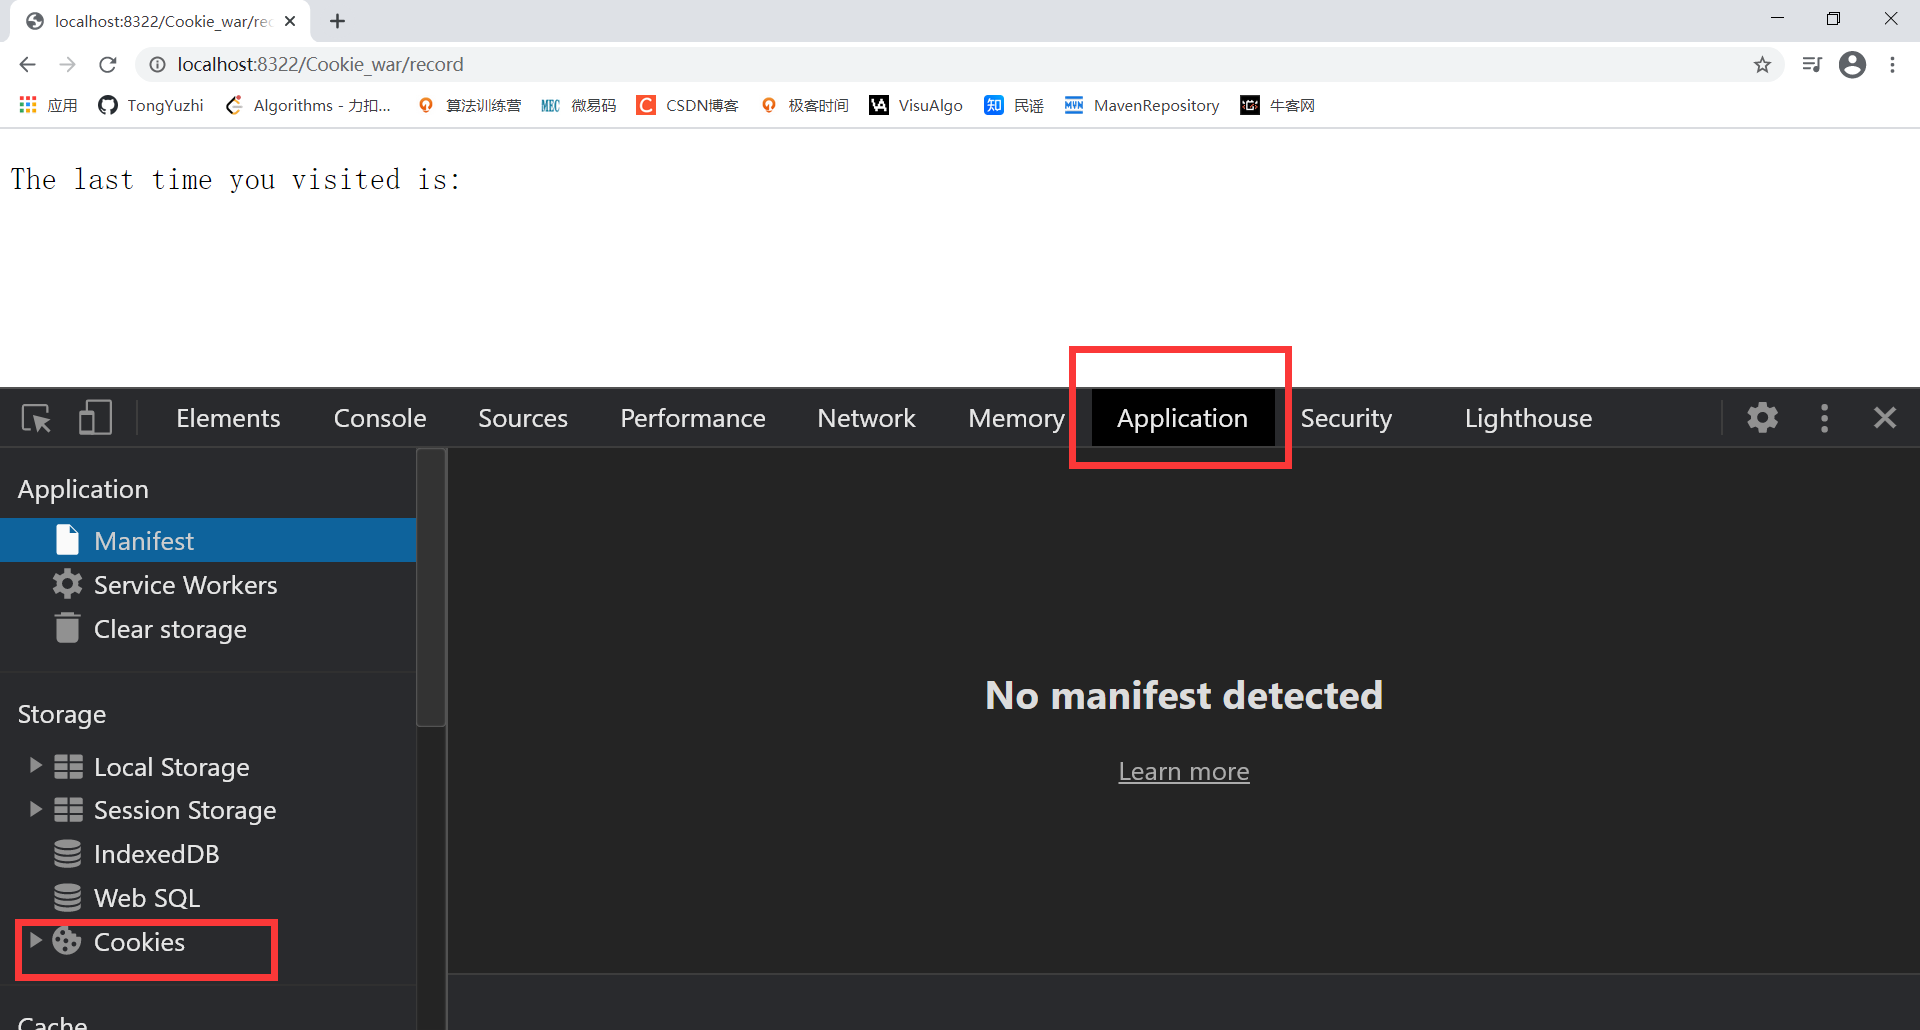Open the 民谣 Zhihu bookmark
The width and height of the screenshot is (1920, 1030).
click(x=1014, y=105)
